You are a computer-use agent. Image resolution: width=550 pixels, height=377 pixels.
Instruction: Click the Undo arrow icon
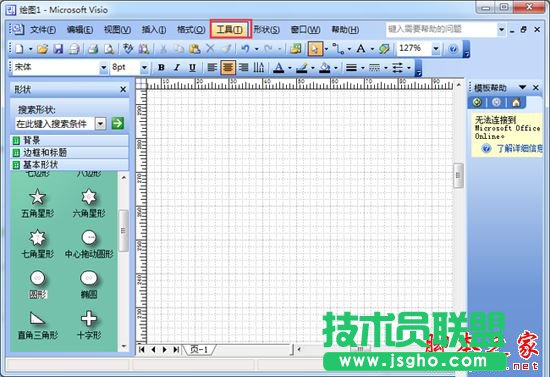click(x=245, y=49)
